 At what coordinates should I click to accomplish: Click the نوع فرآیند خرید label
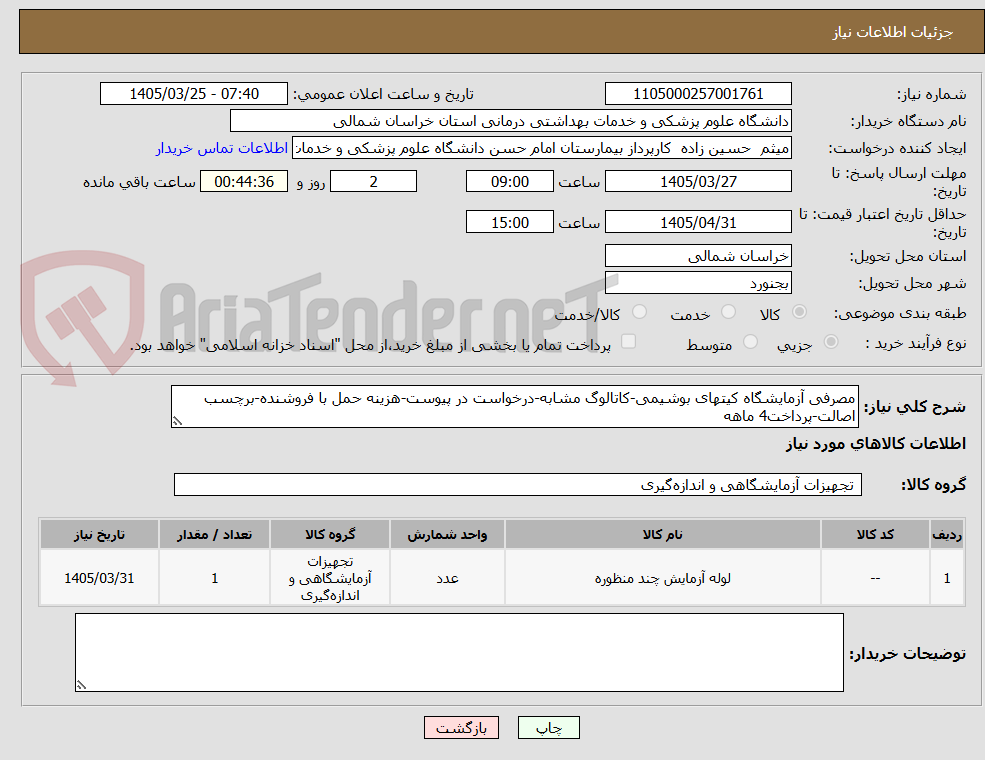pos(915,343)
